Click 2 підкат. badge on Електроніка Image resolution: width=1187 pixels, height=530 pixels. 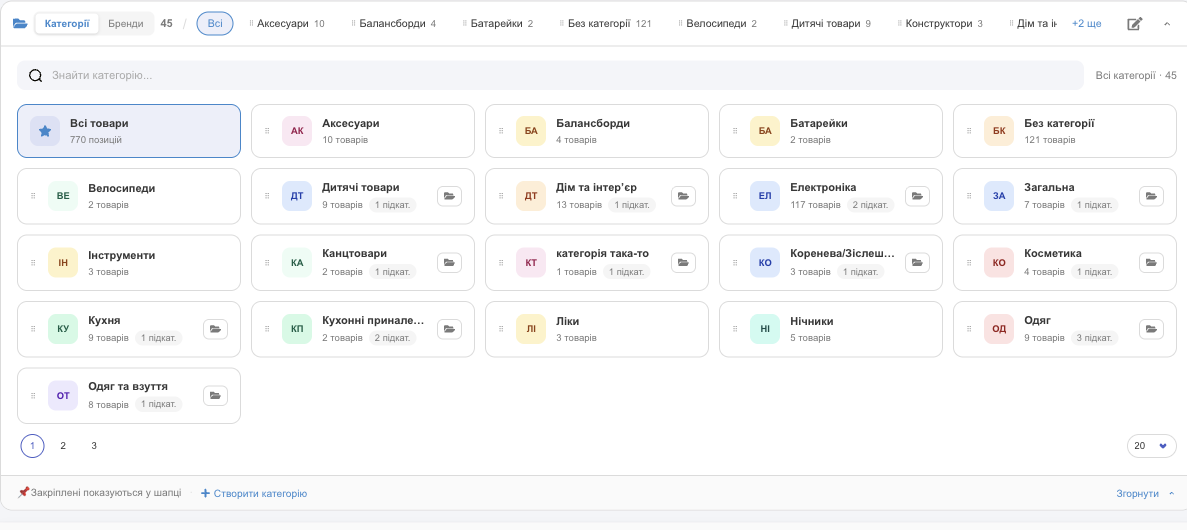click(871, 205)
